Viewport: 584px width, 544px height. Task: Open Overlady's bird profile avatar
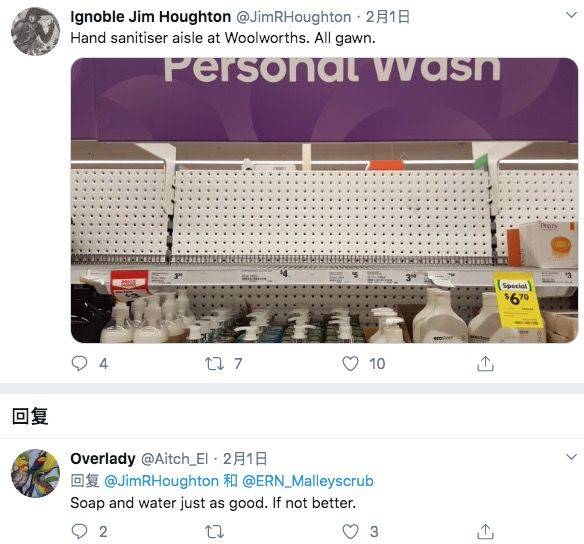click(x=35, y=473)
